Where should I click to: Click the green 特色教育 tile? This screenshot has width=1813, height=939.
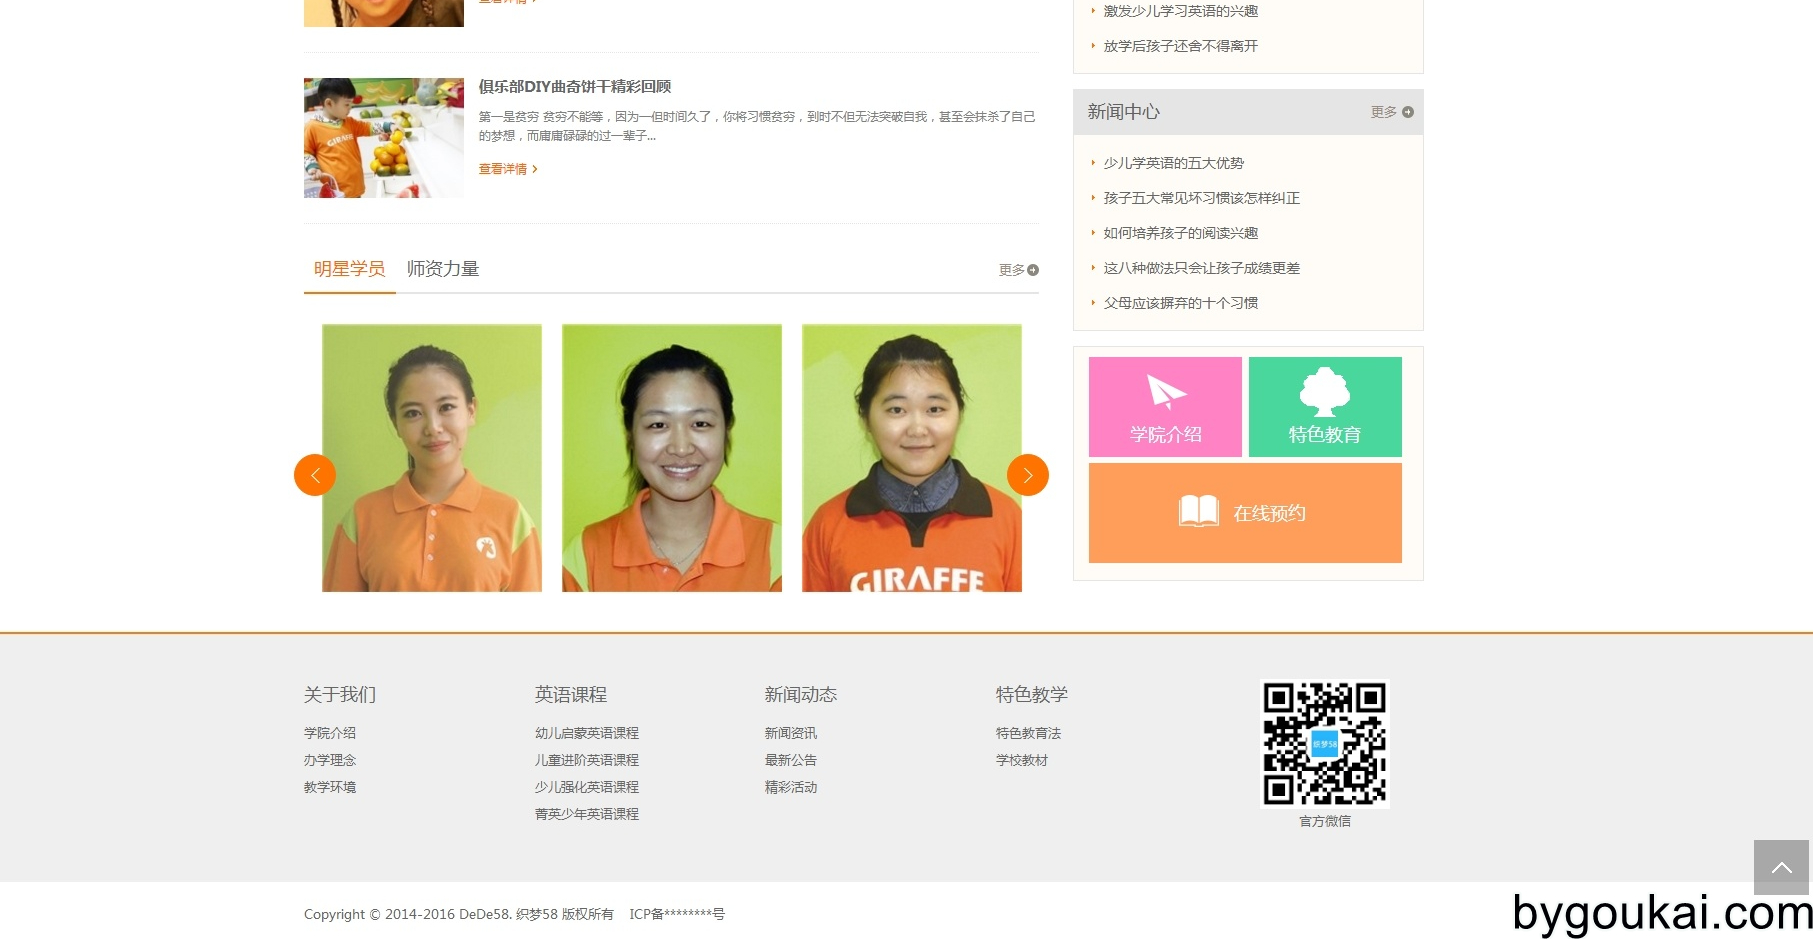[1325, 407]
